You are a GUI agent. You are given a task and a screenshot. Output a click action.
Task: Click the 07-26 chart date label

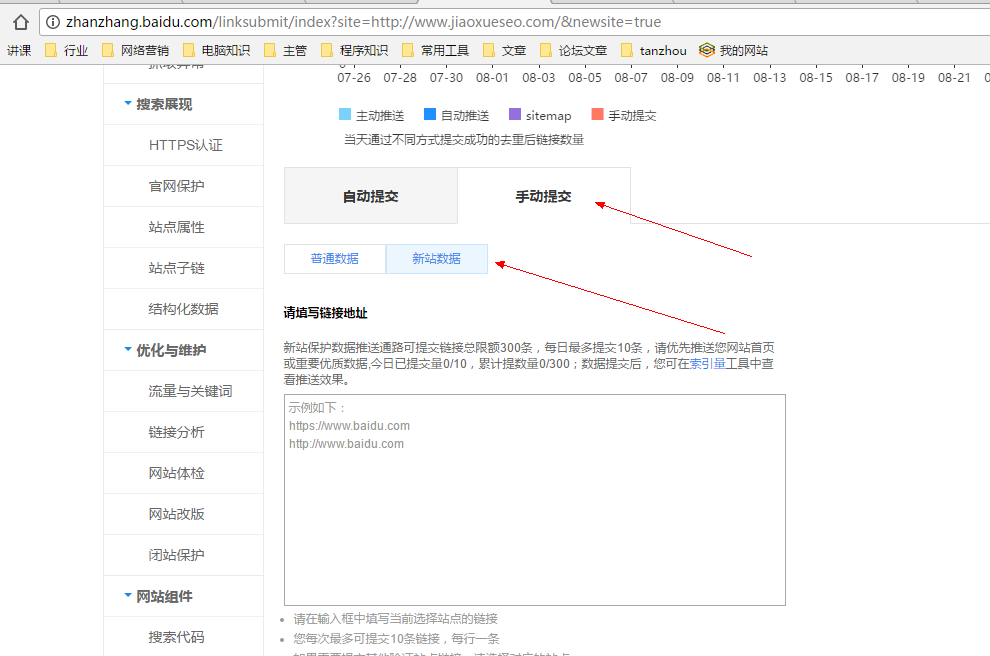[354, 78]
